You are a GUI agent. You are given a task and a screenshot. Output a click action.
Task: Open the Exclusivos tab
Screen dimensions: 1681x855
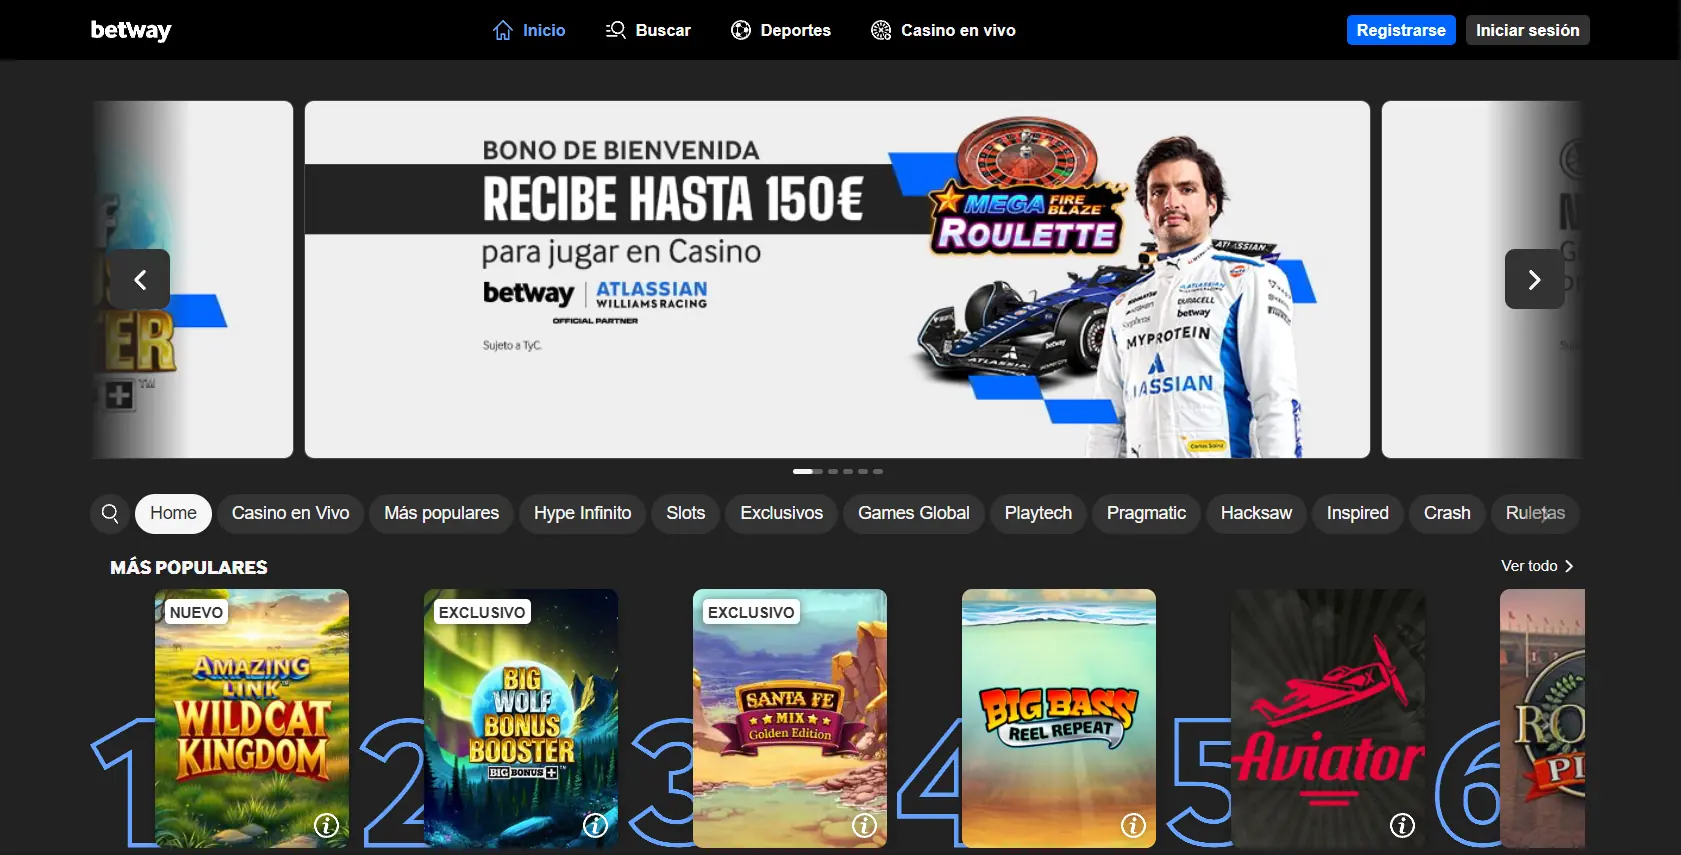(x=782, y=513)
